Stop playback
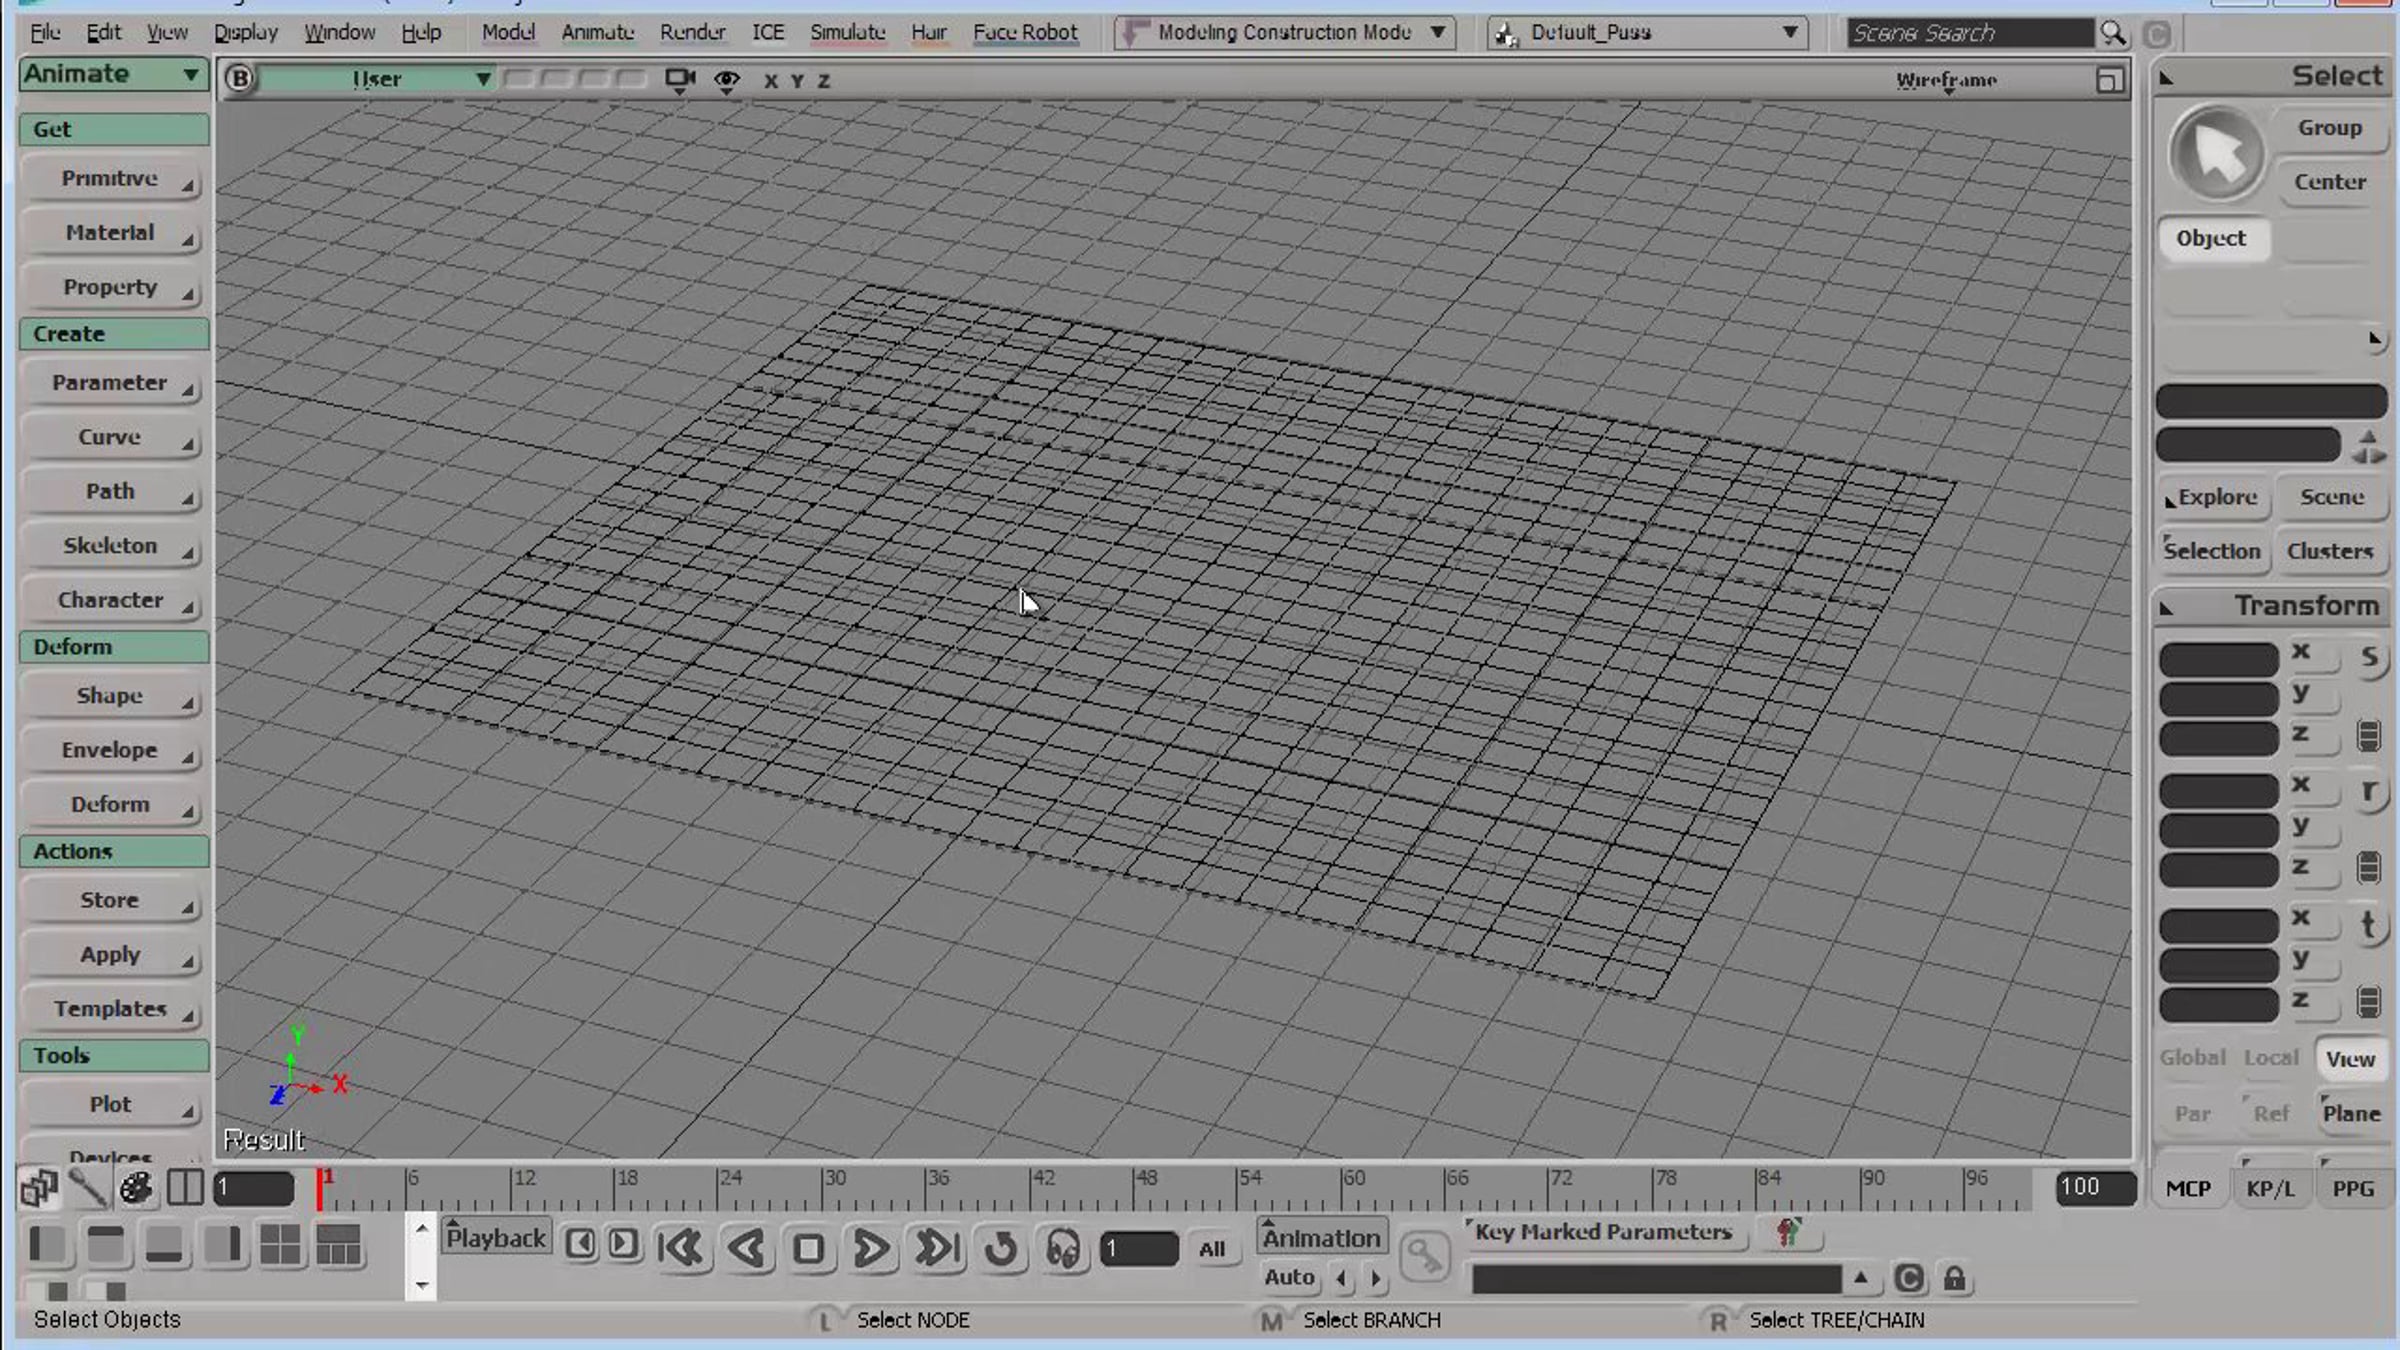2400x1350 pixels. click(808, 1248)
